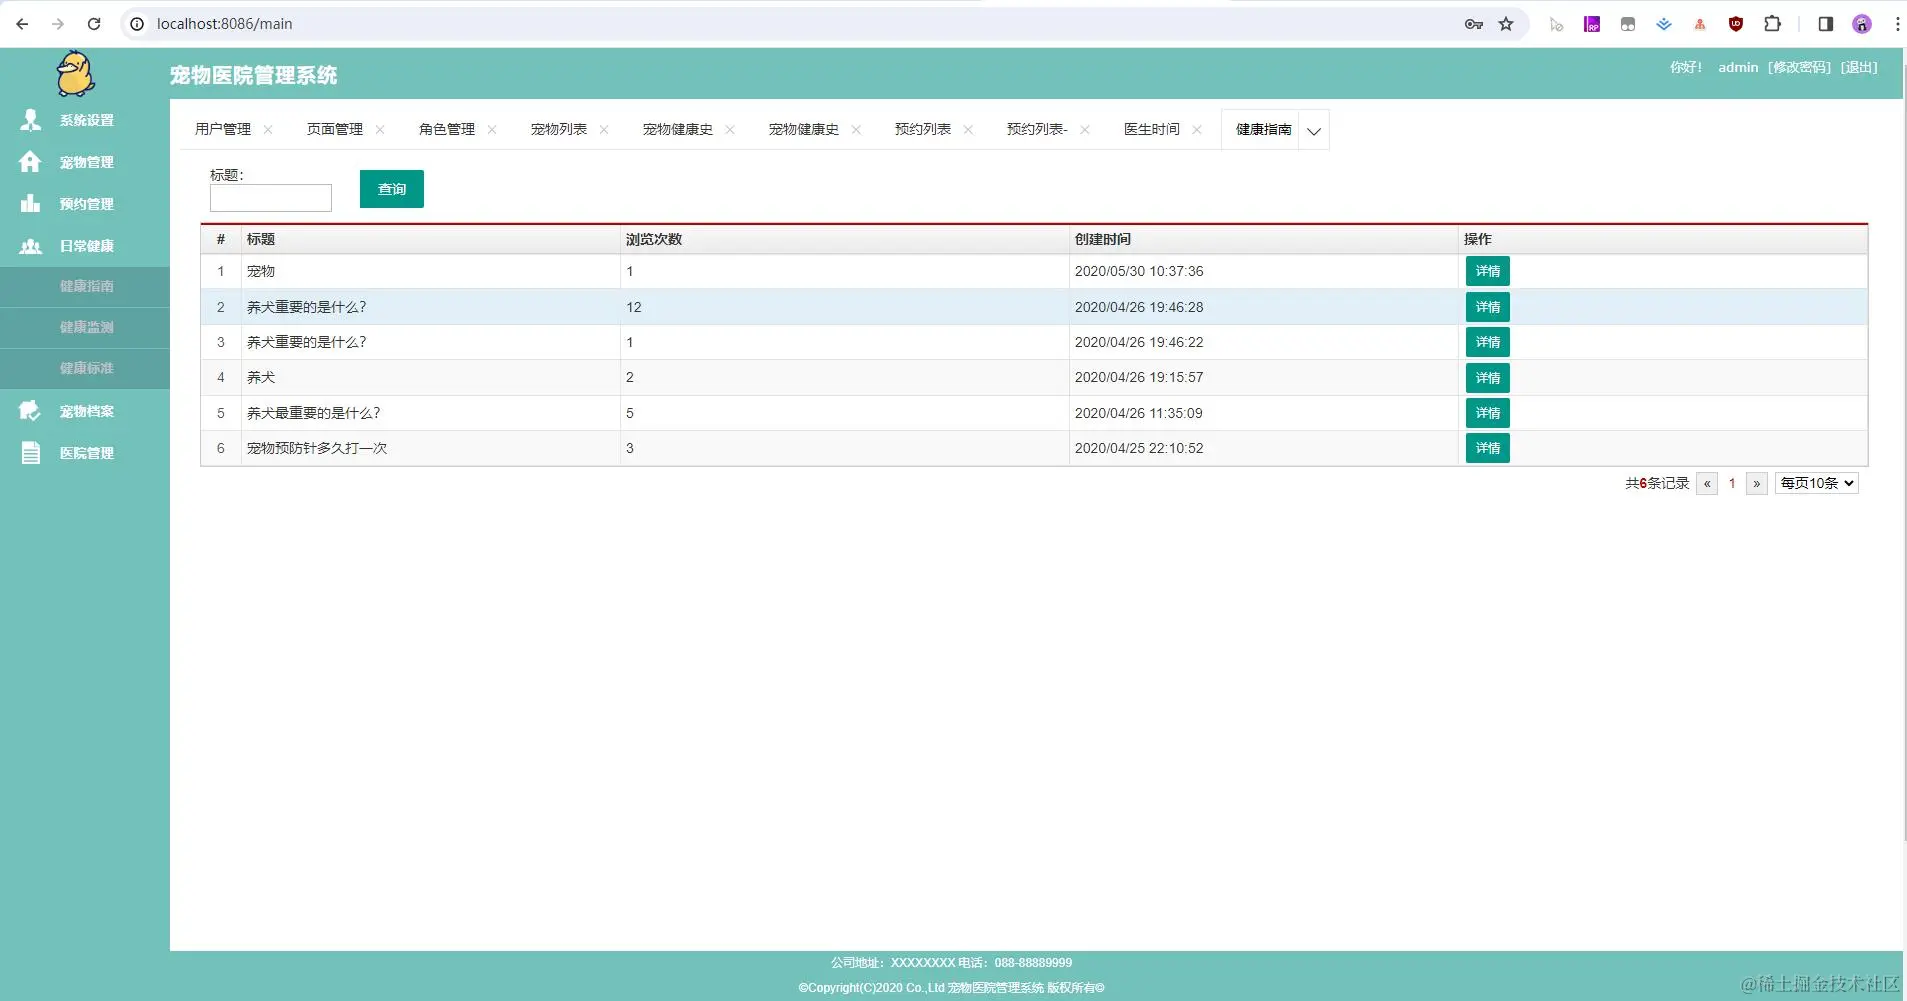
Task: Switch to 角色管理 tab
Action: pos(447,129)
